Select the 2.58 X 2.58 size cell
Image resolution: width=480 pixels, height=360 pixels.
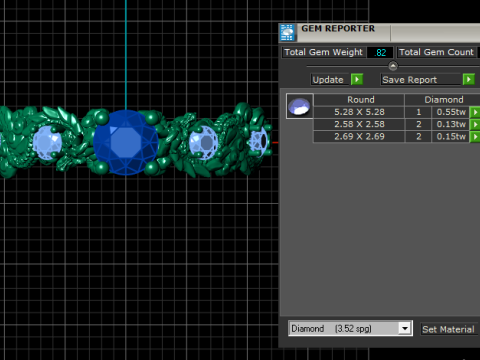coord(359,124)
